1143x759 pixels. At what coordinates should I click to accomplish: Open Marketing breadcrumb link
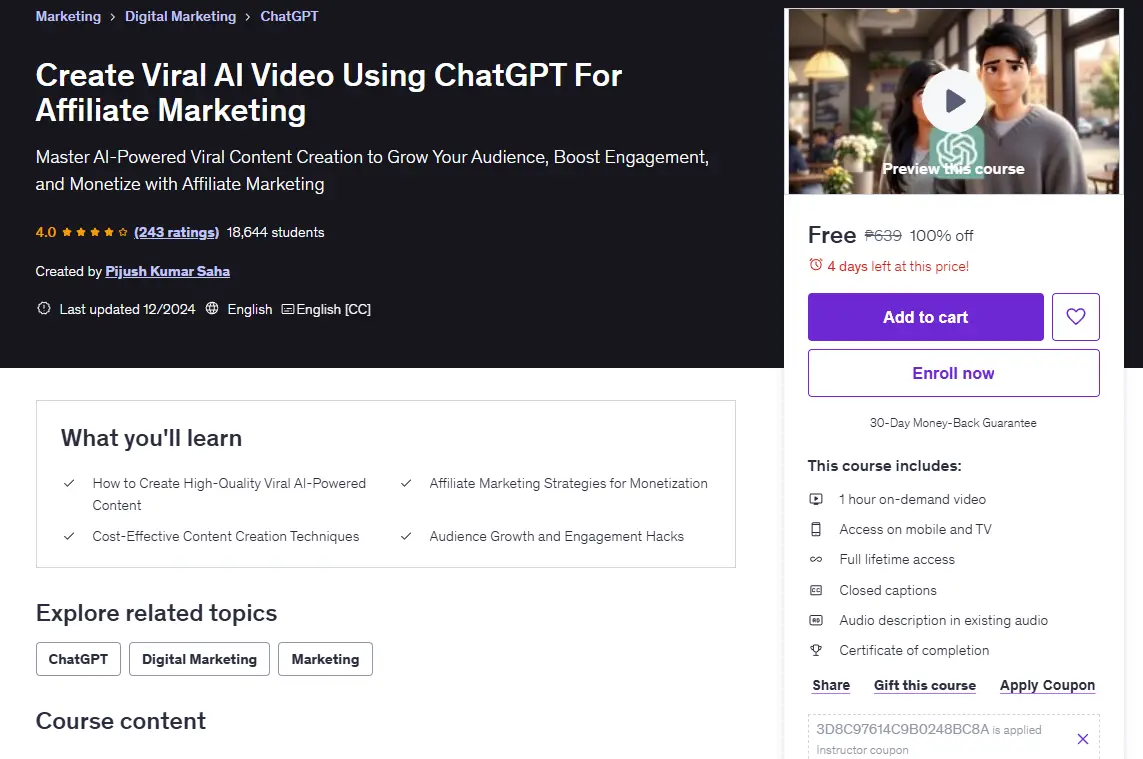(x=69, y=16)
